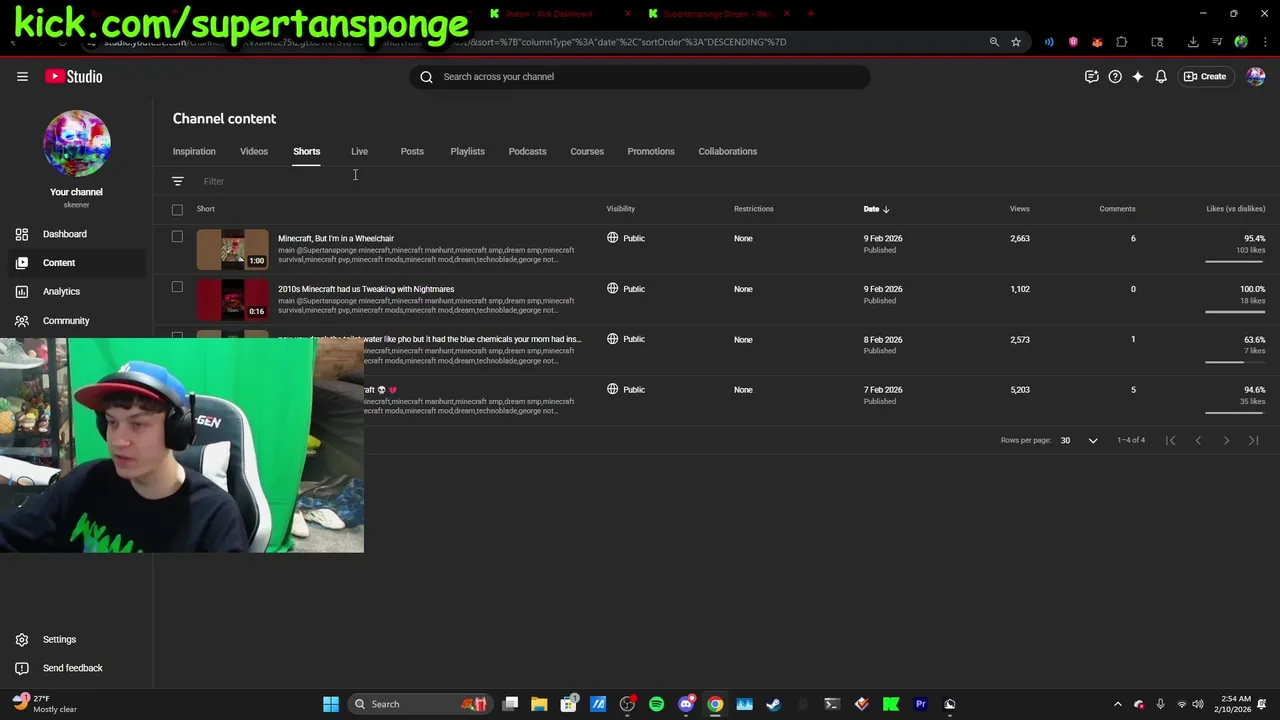Click the Views column header
Image resolution: width=1280 pixels, height=720 pixels.
(1019, 209)
